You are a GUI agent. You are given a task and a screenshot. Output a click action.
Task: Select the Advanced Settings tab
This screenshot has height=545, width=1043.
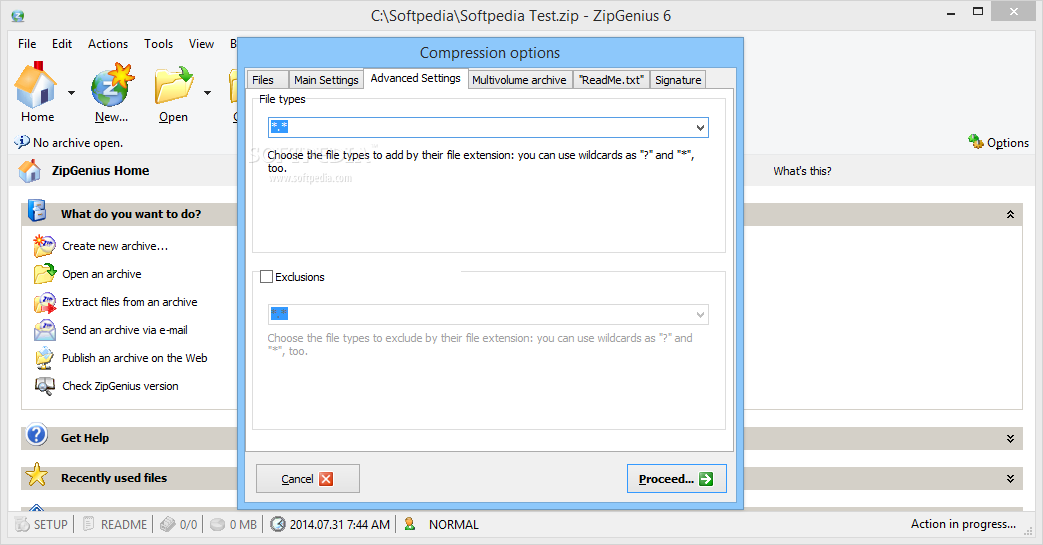tap(416, 78)
